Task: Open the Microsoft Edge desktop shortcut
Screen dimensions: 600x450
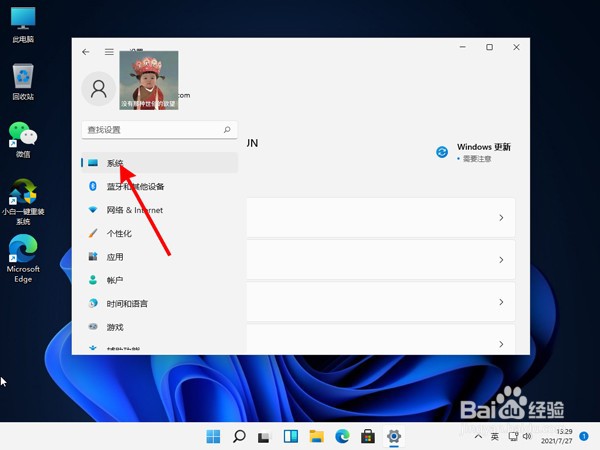Action: (23, 259)
